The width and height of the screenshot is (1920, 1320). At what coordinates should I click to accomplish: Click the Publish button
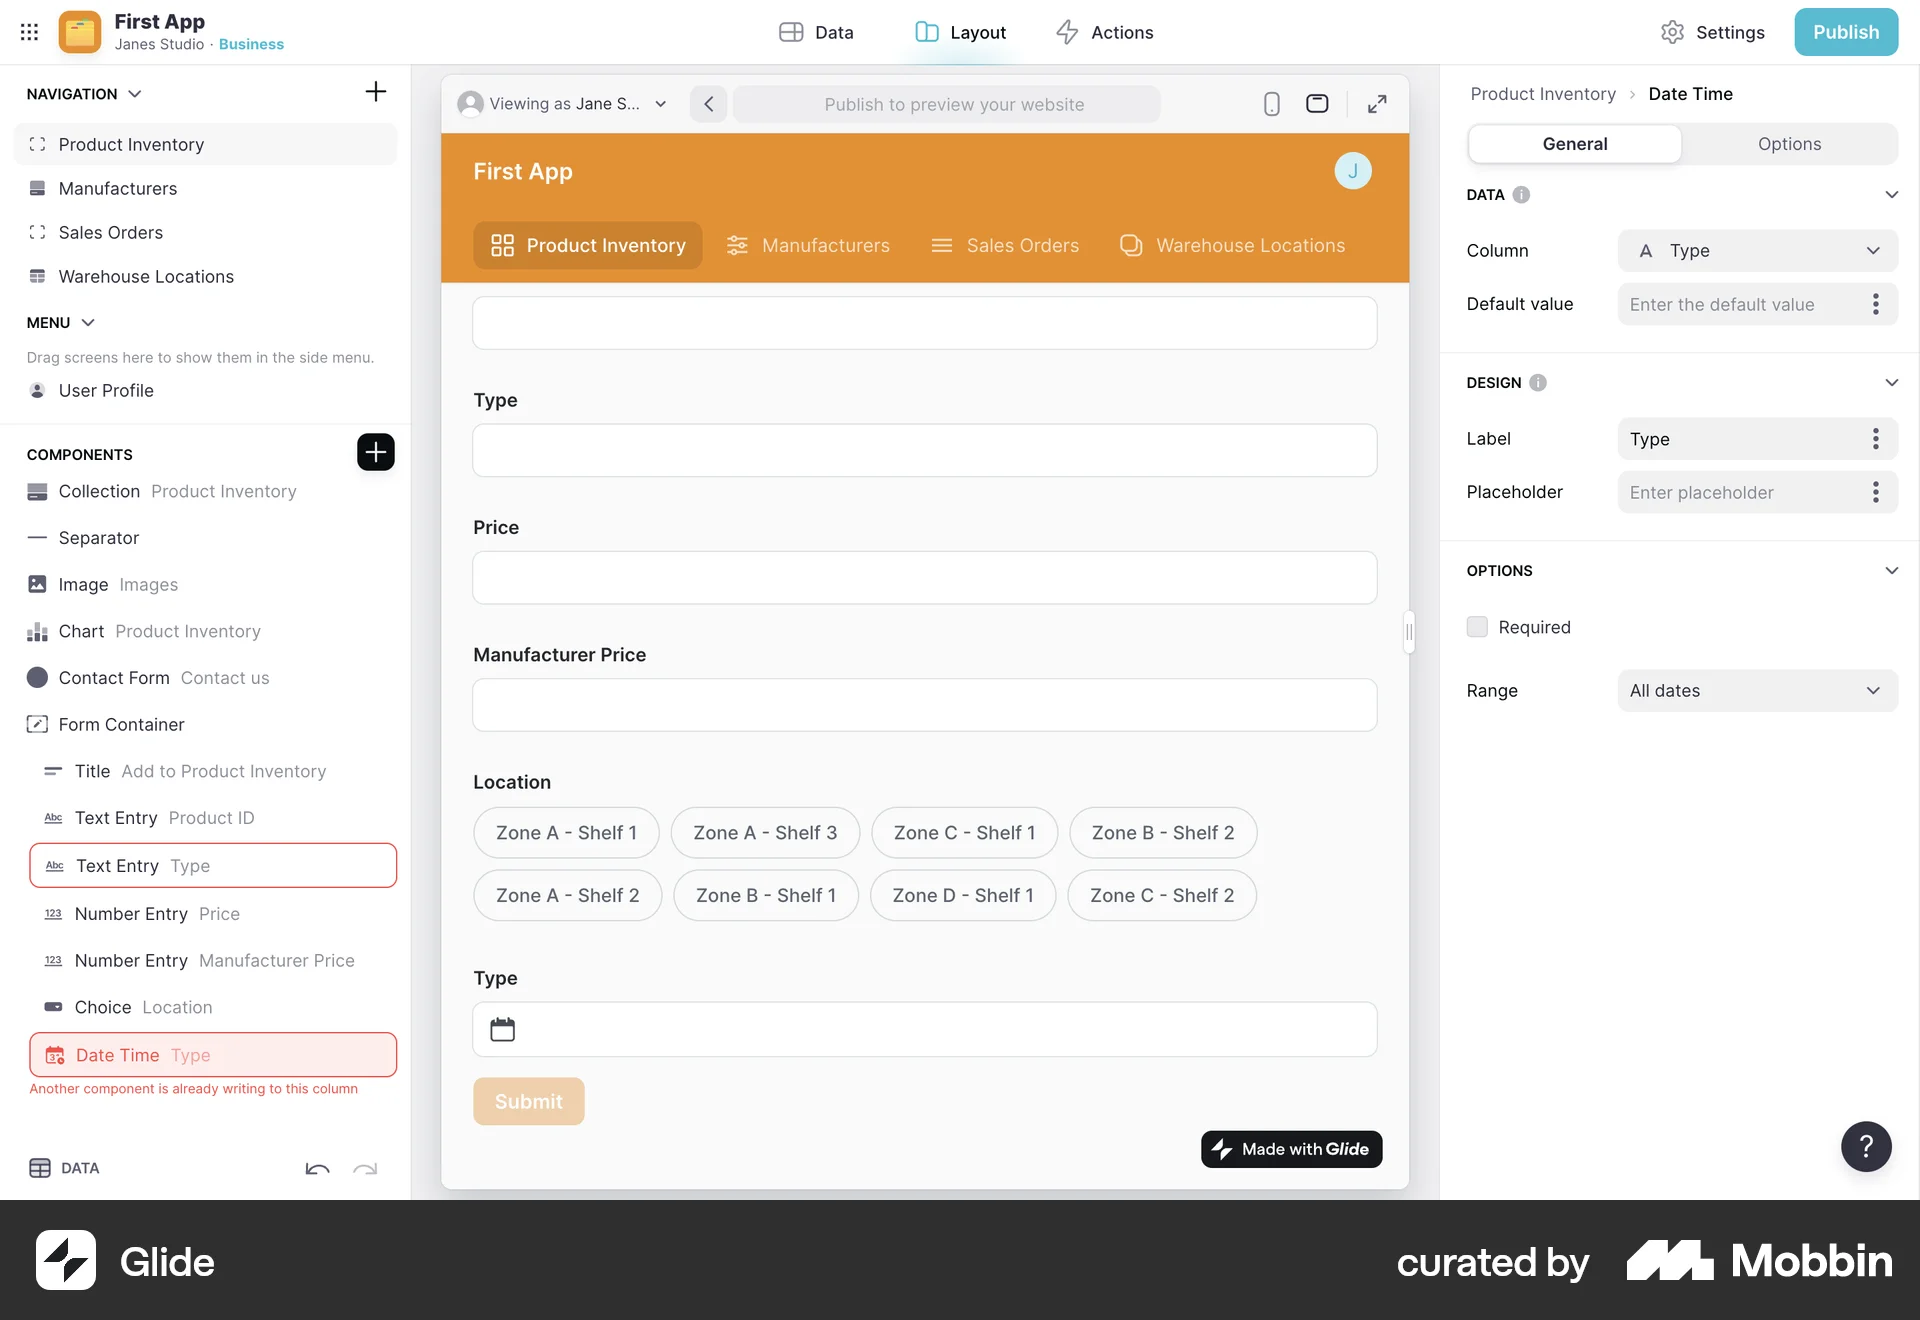coord(1845,32)
